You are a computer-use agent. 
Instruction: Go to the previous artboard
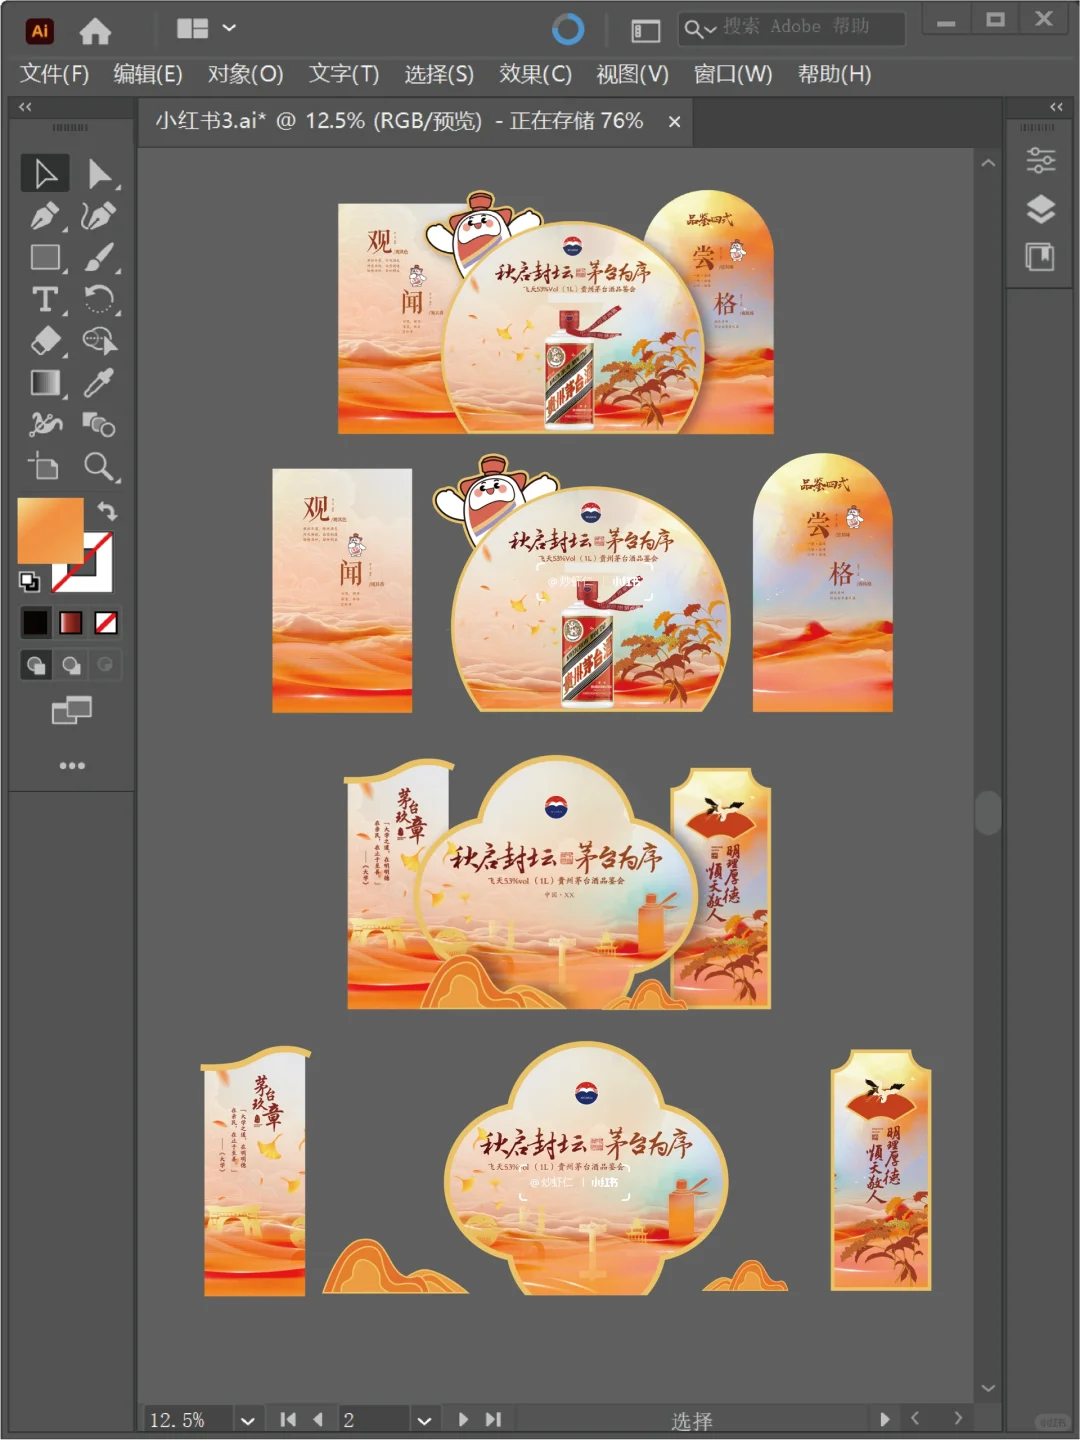click(318, 1419)
